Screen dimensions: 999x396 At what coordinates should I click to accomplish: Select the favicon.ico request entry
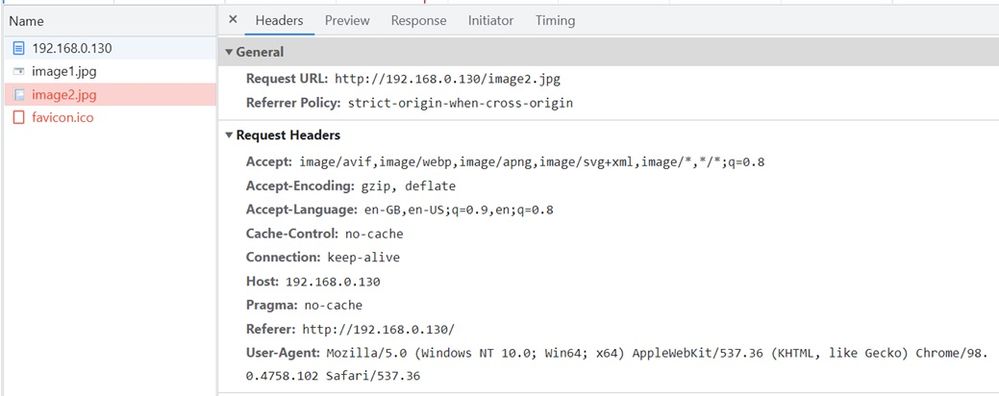tap(109, 118)
